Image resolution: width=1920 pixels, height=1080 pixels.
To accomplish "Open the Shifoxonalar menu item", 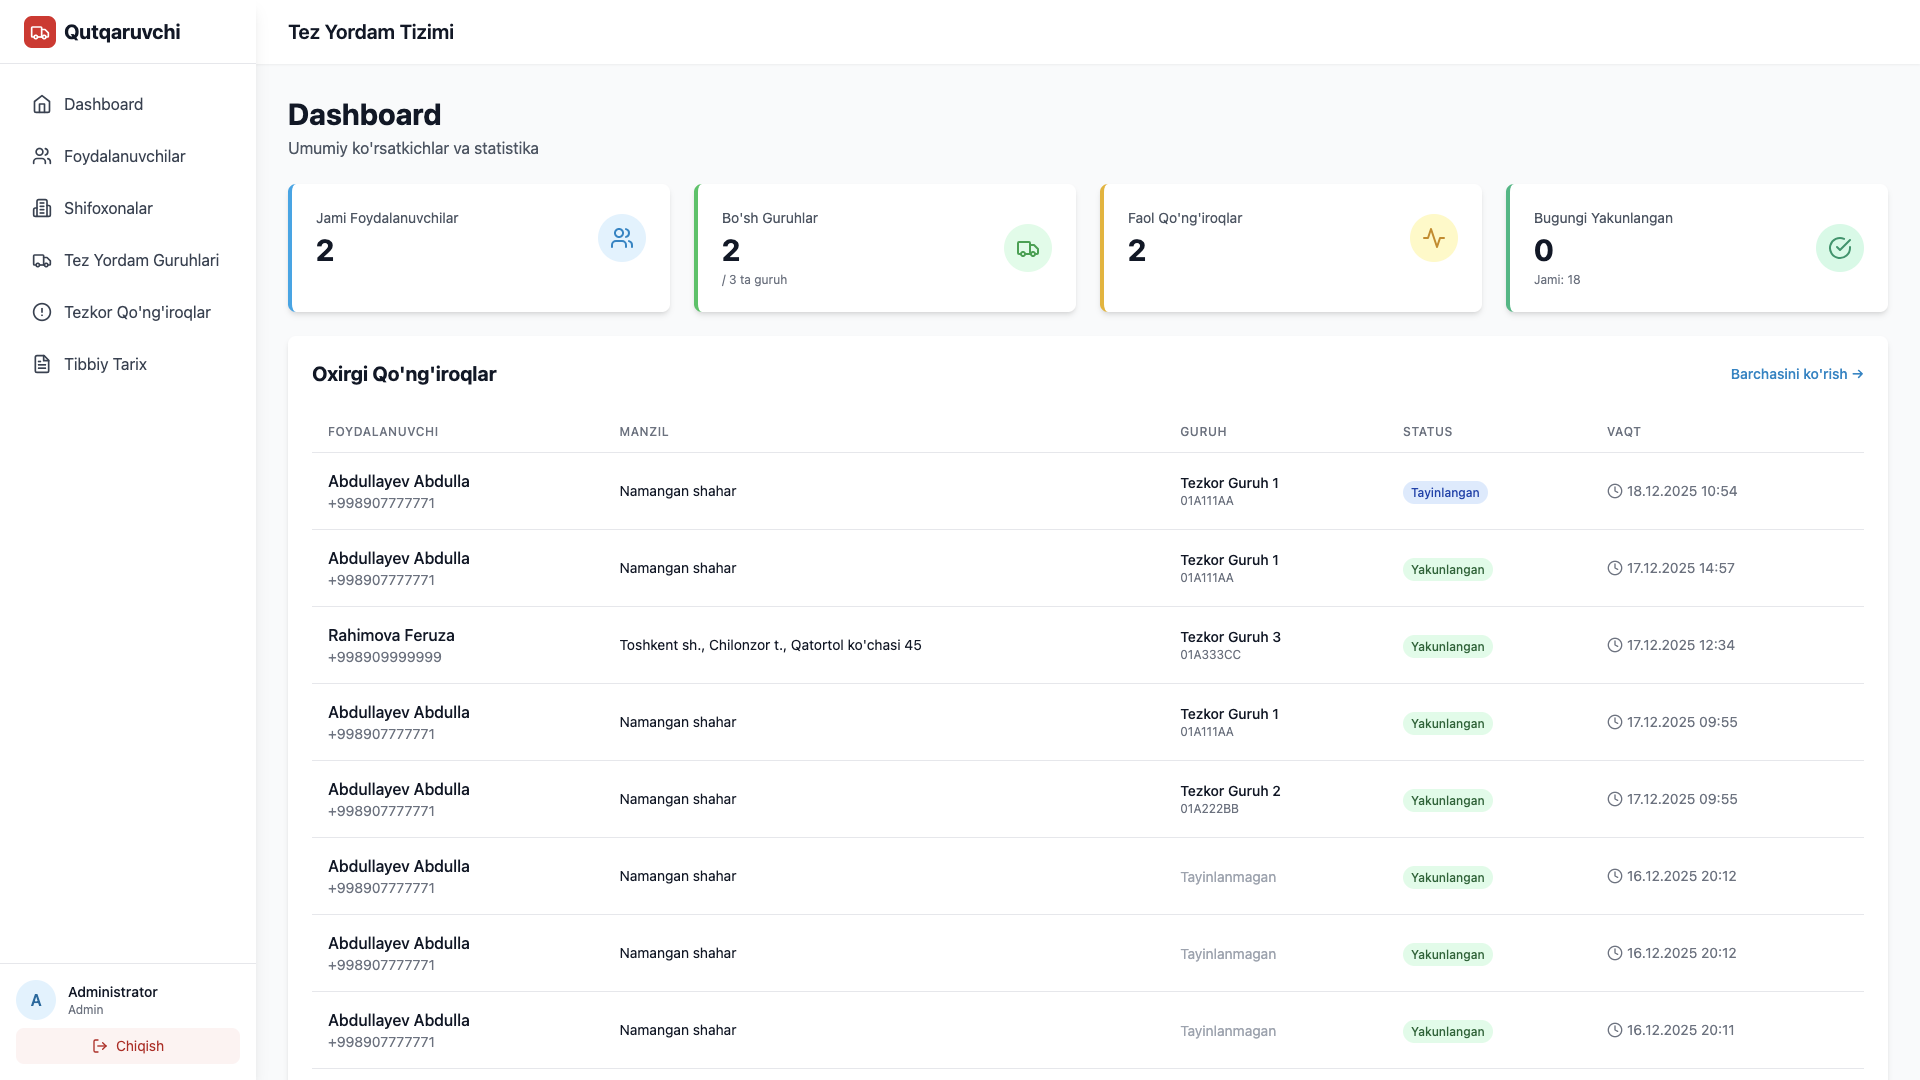I will [x=108, y=208].
